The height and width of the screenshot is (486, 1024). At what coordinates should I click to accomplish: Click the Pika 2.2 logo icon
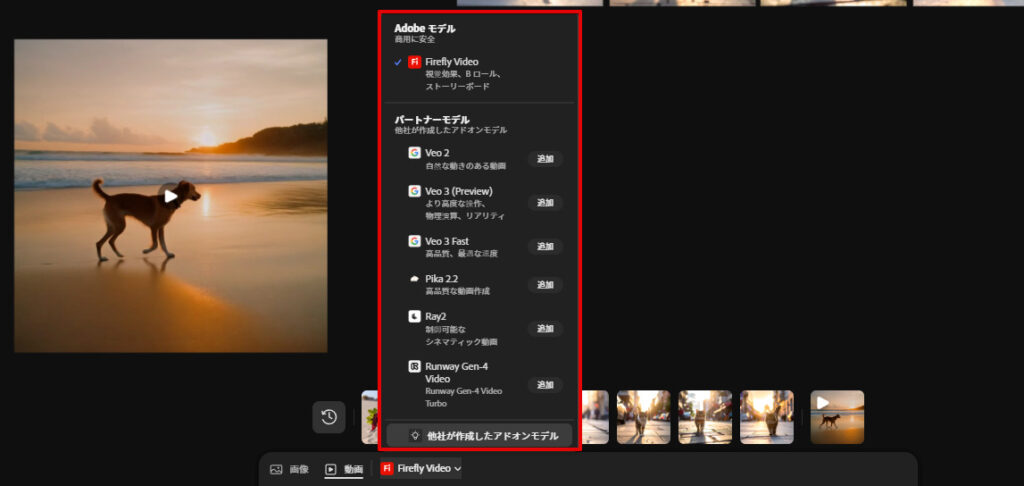click(x=414, y=278)
